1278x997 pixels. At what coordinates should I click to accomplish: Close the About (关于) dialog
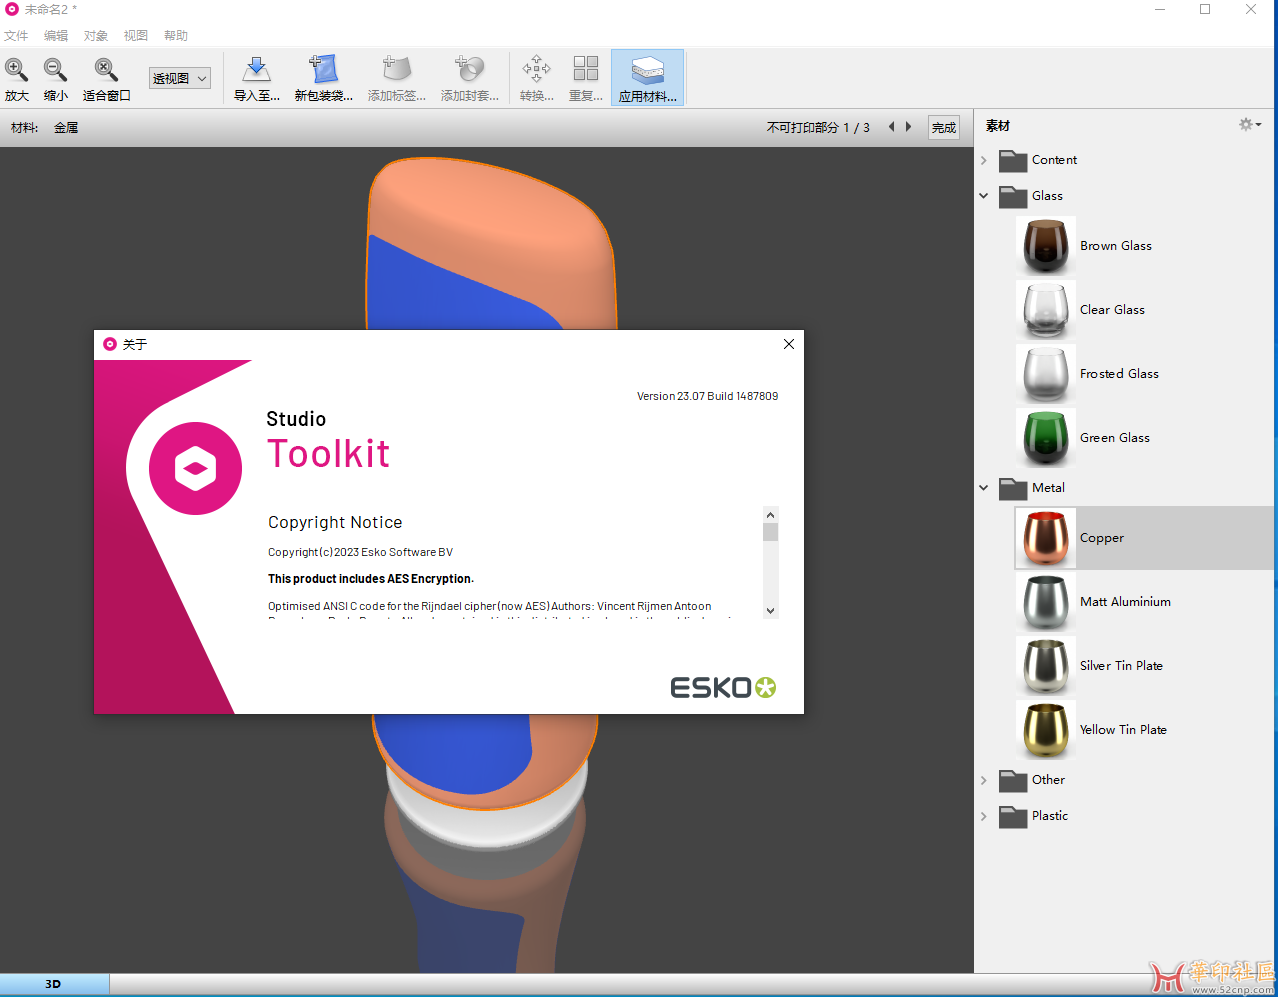(x=788, y=344)
